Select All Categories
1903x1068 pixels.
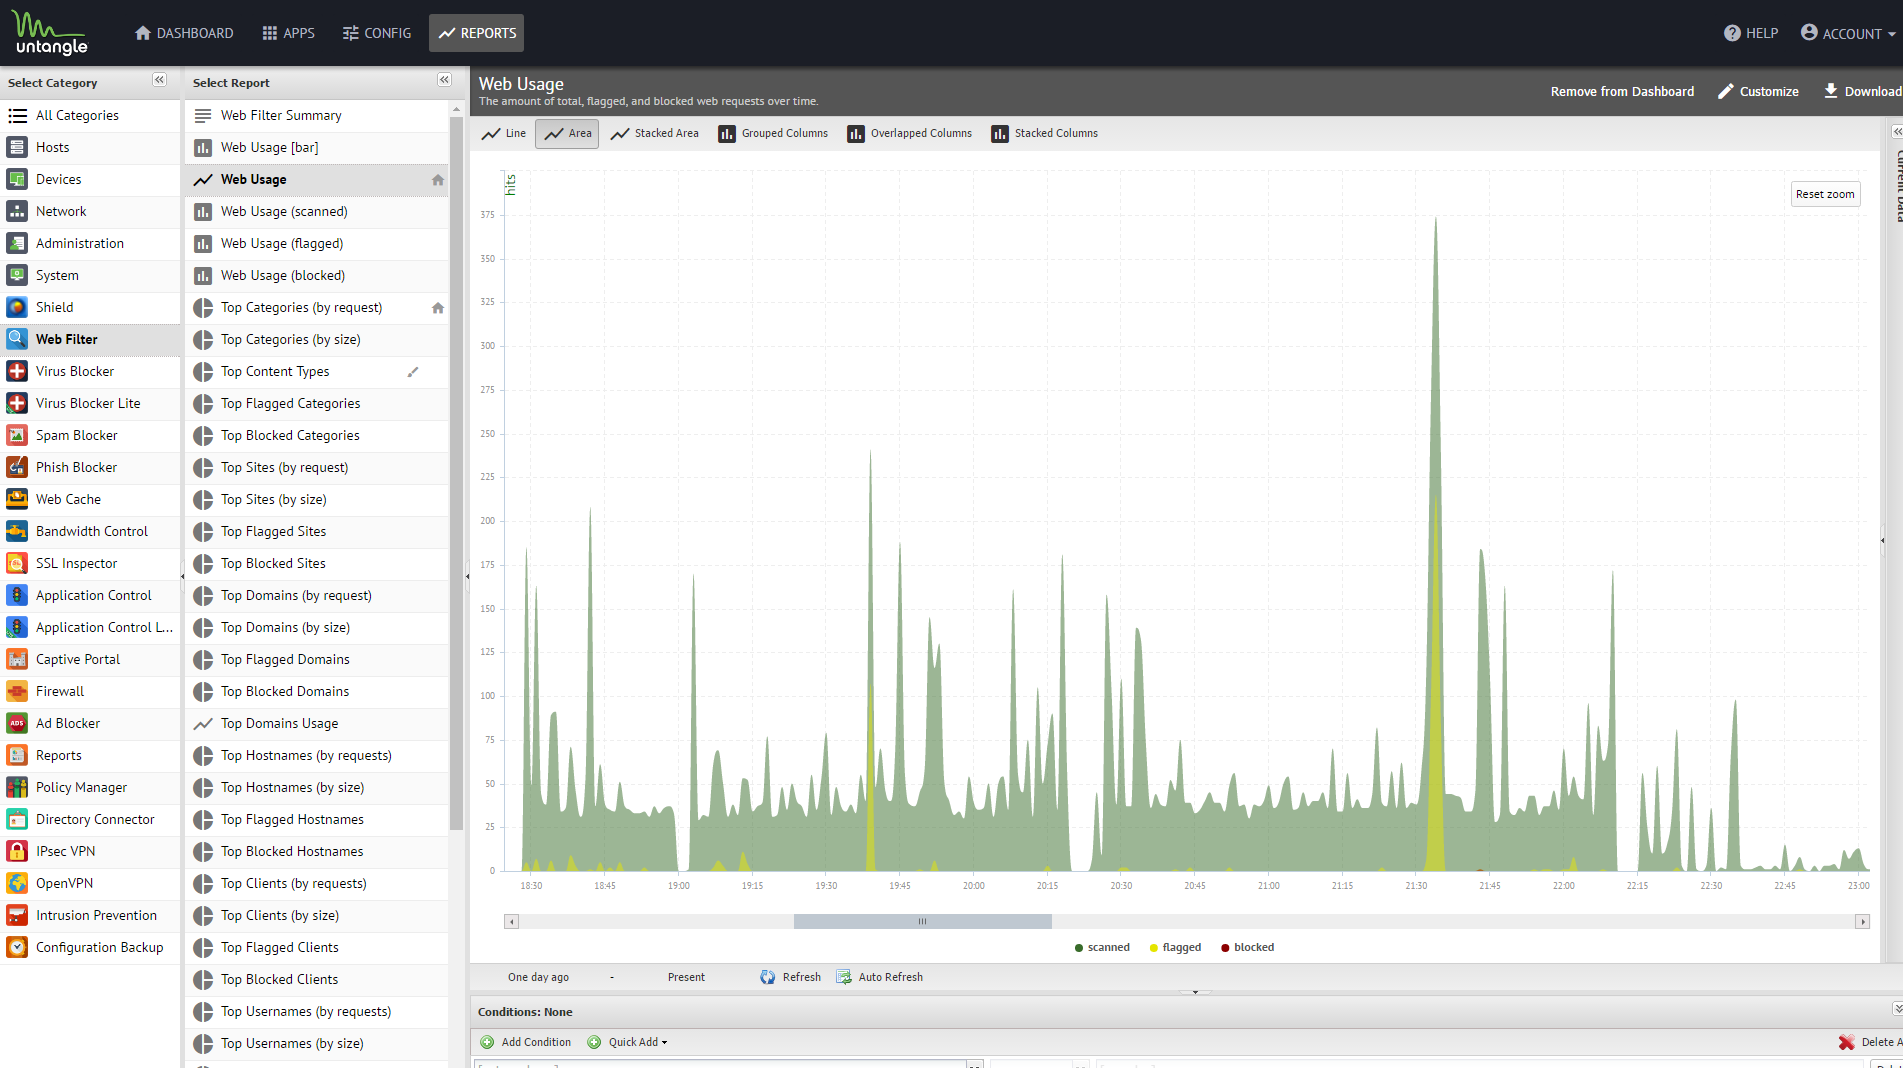[x=90, y=115]
